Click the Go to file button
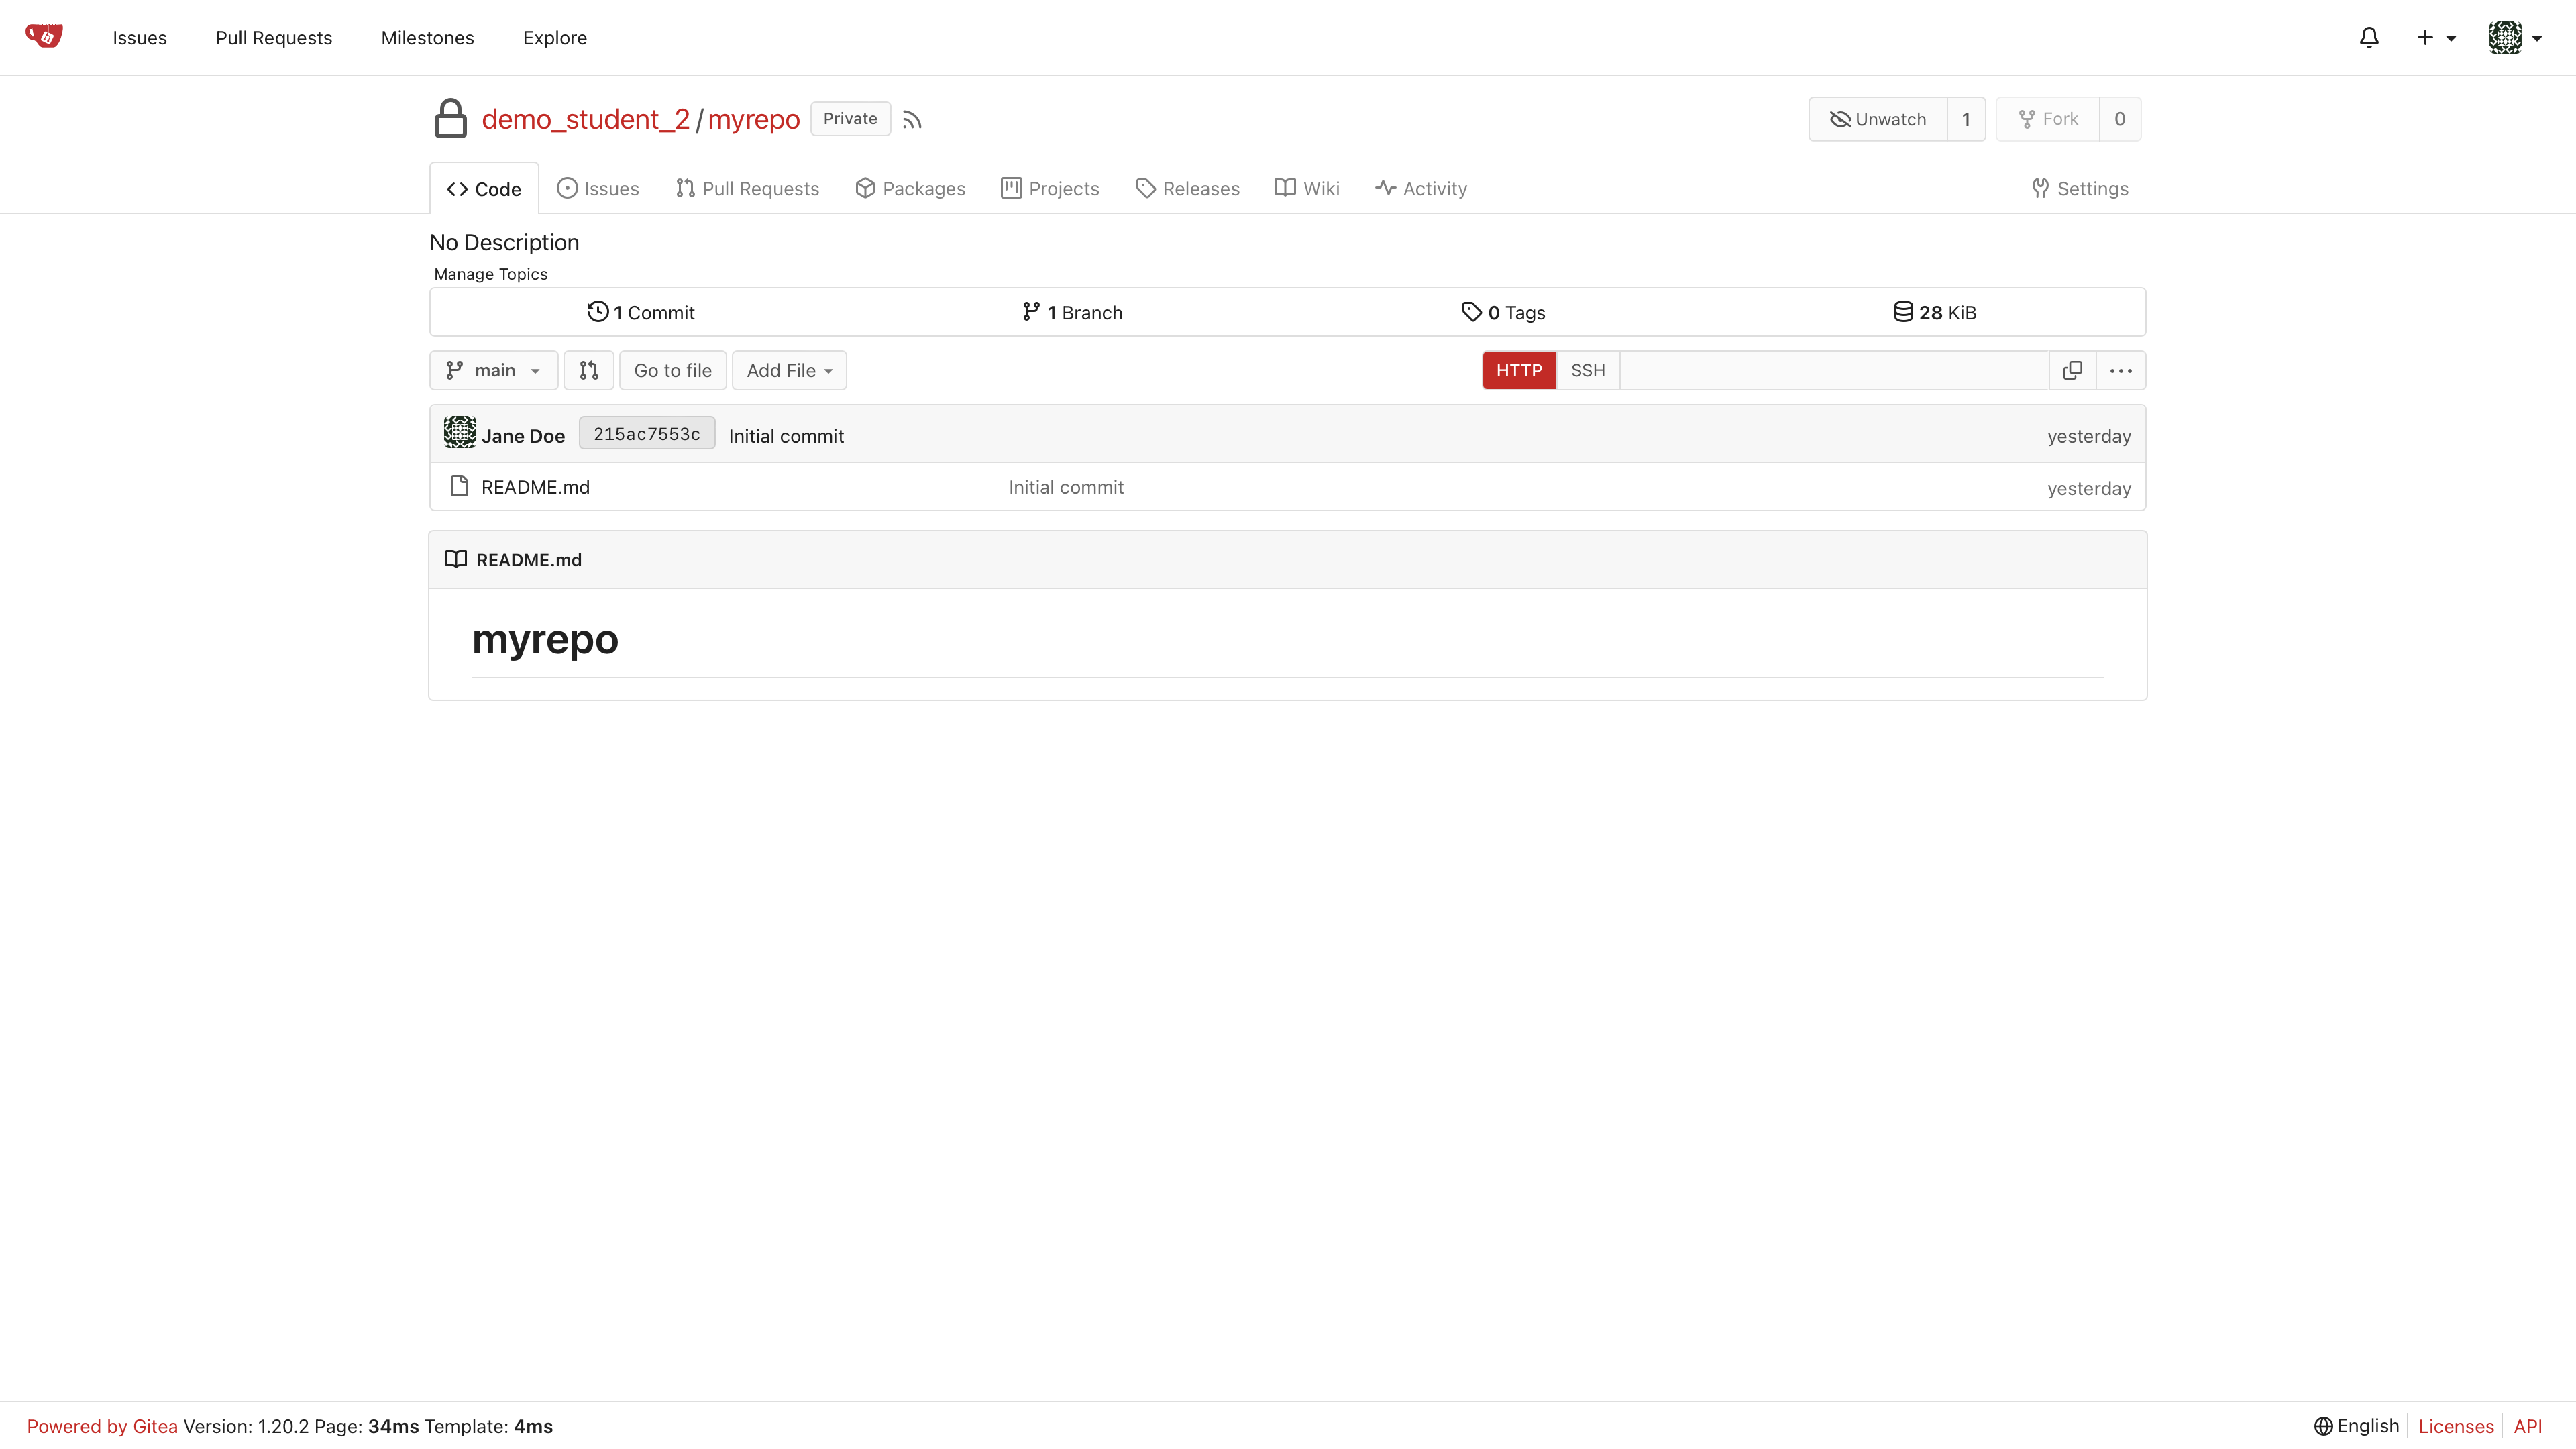Image resolution: width=2576 pixels, height=1449 pixels. (x=672, y=370)
